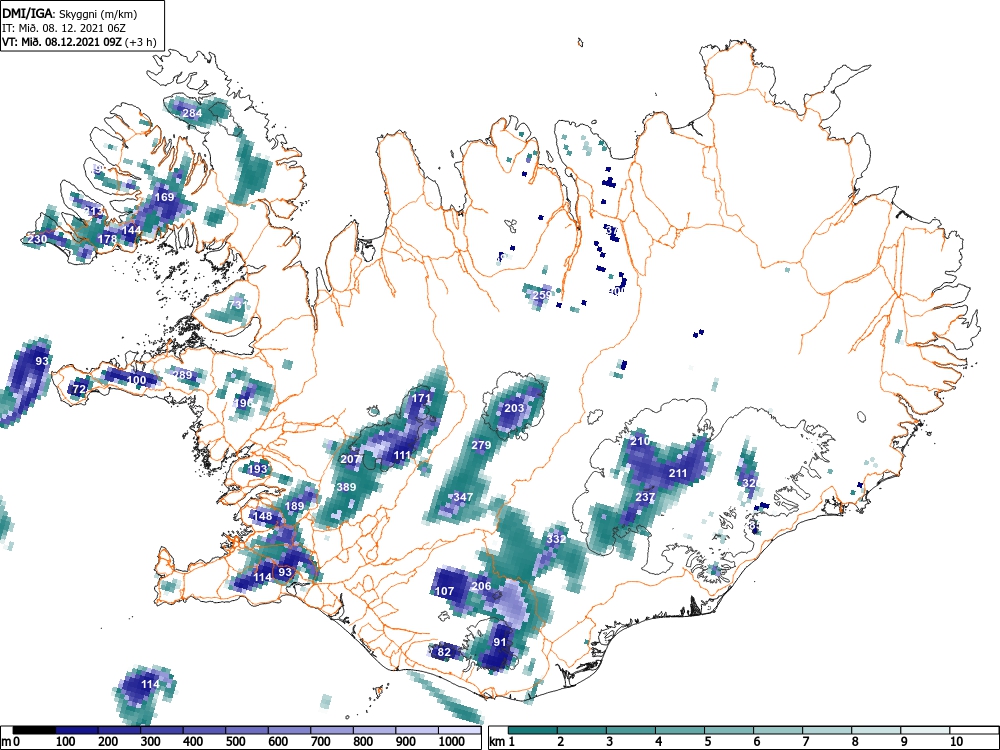1000x750 pixels.
Task: Select the map value 189
Action: pyautogui.click(x=295, y=506)
